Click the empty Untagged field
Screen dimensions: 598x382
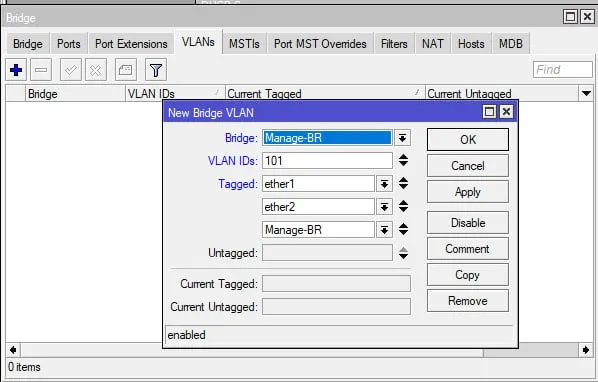pyautogui.click(x=327, y=253)
